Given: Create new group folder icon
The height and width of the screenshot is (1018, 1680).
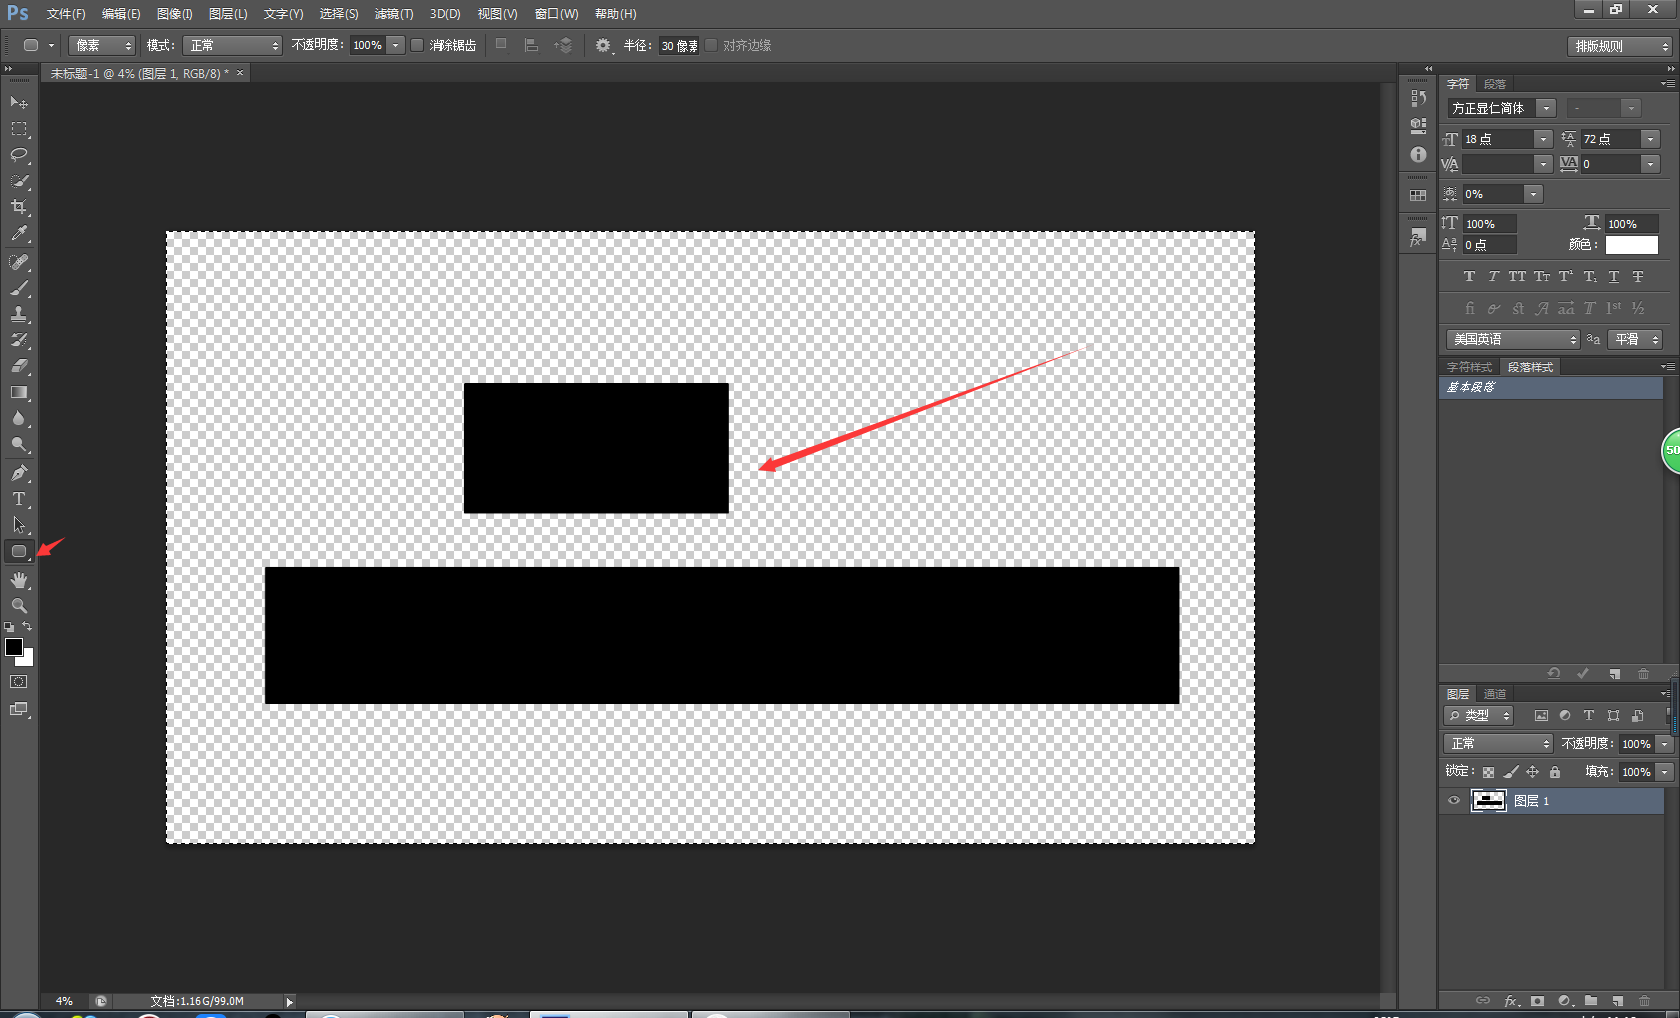Looking at the screenshot, I should [x=1591, y=1001].
